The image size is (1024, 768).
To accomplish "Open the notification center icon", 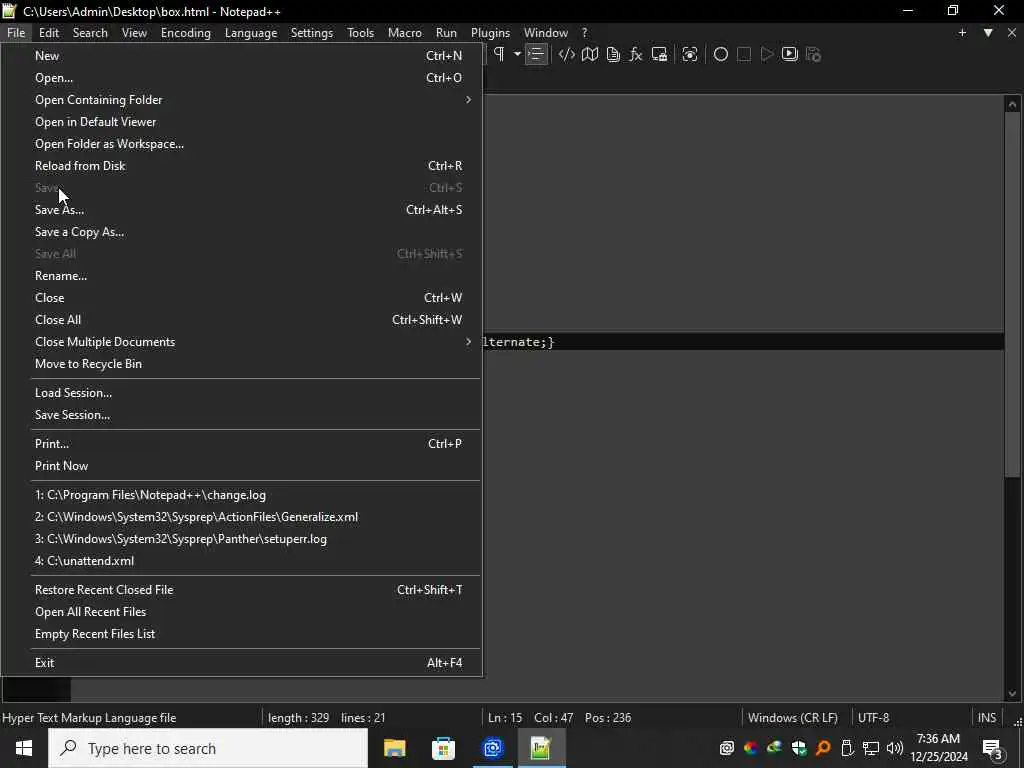I will (x=993, y=748).
